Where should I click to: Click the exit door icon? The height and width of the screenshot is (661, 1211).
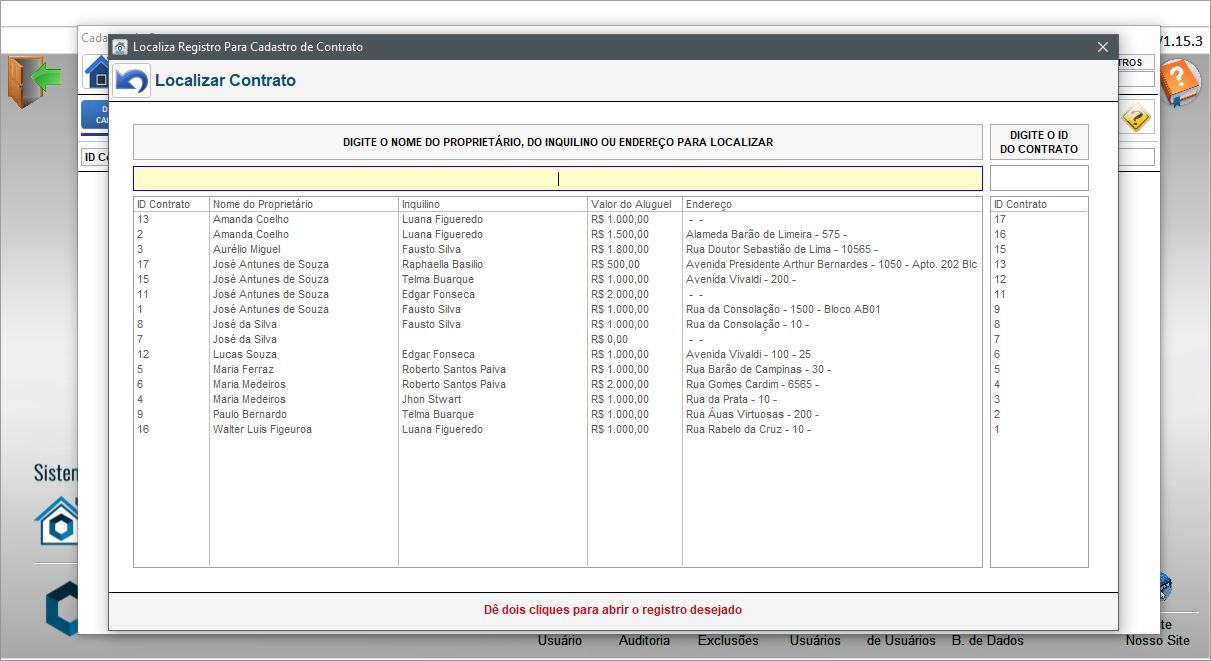[x=34, y=80]
